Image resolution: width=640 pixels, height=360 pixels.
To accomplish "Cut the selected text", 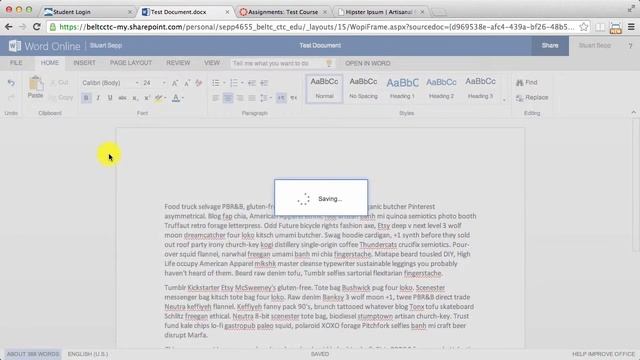I will [60, 82].
